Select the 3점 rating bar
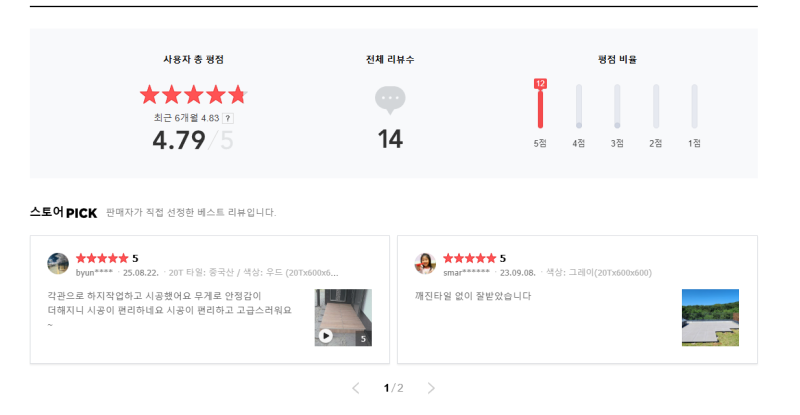The height and width of the screenshot is (415, 800). click(x=617, y=106)
